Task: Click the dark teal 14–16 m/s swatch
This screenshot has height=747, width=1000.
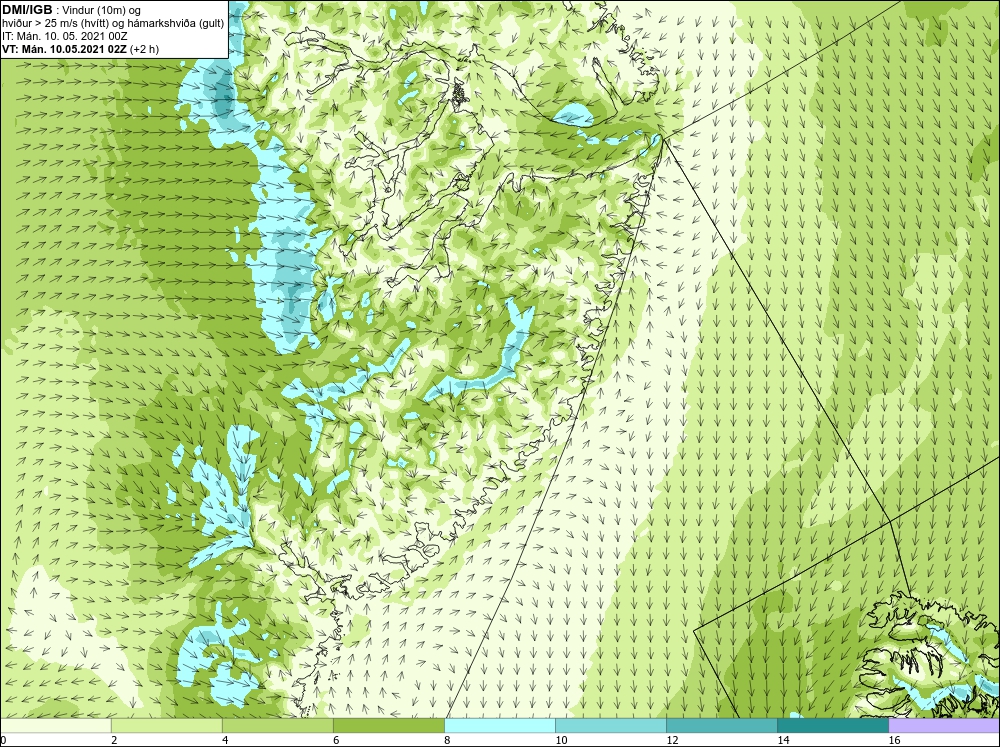Action: 833,725
